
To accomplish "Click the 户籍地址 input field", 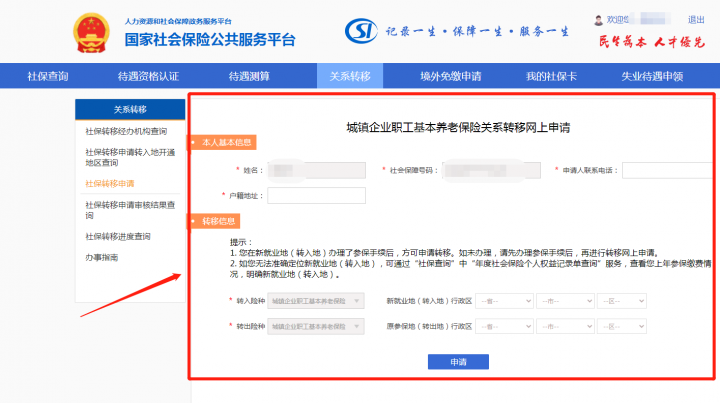I will click(316, 195).
